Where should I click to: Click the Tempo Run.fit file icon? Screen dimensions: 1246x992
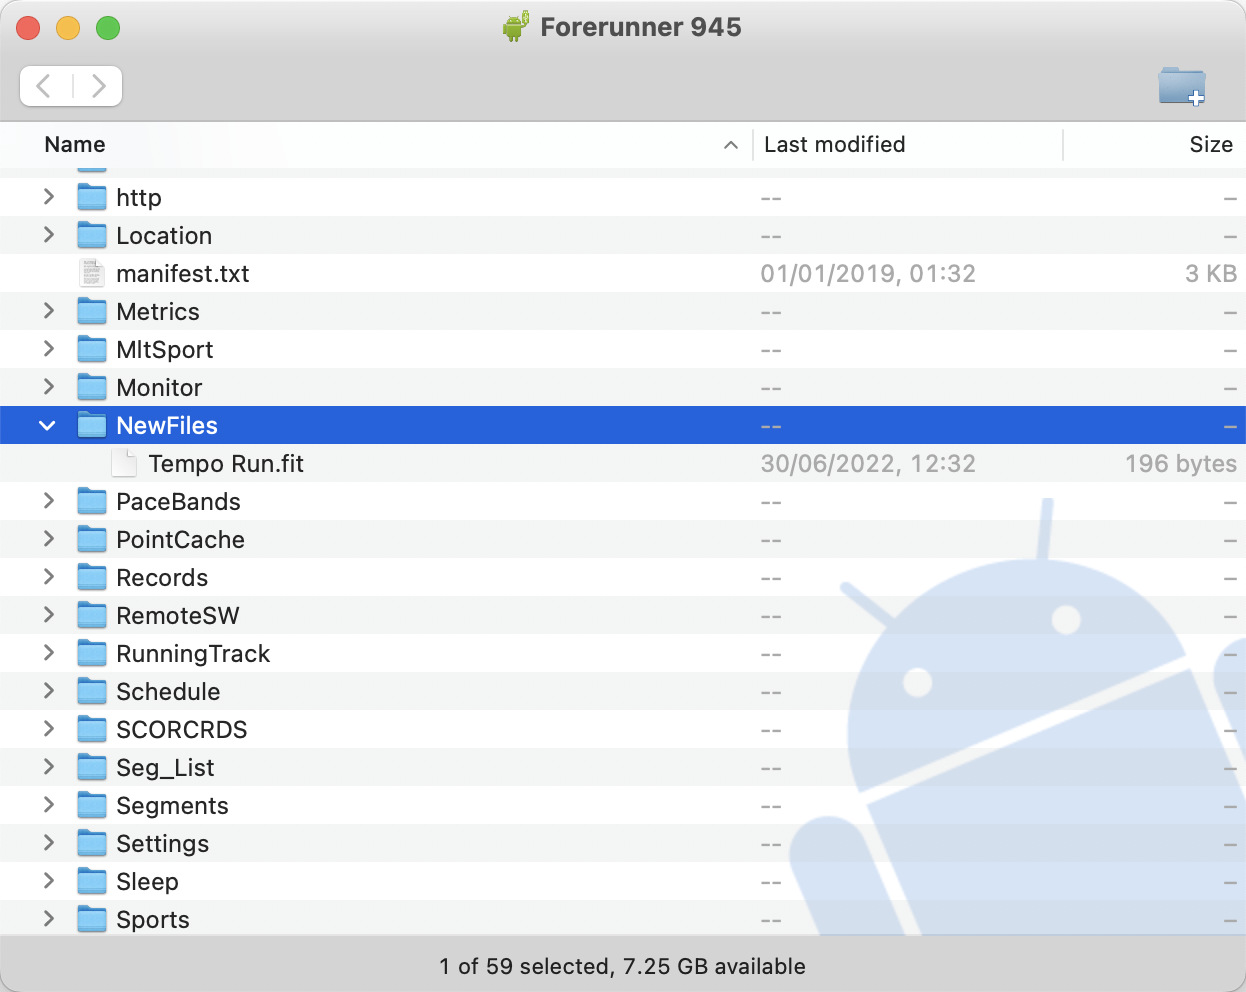124,463
